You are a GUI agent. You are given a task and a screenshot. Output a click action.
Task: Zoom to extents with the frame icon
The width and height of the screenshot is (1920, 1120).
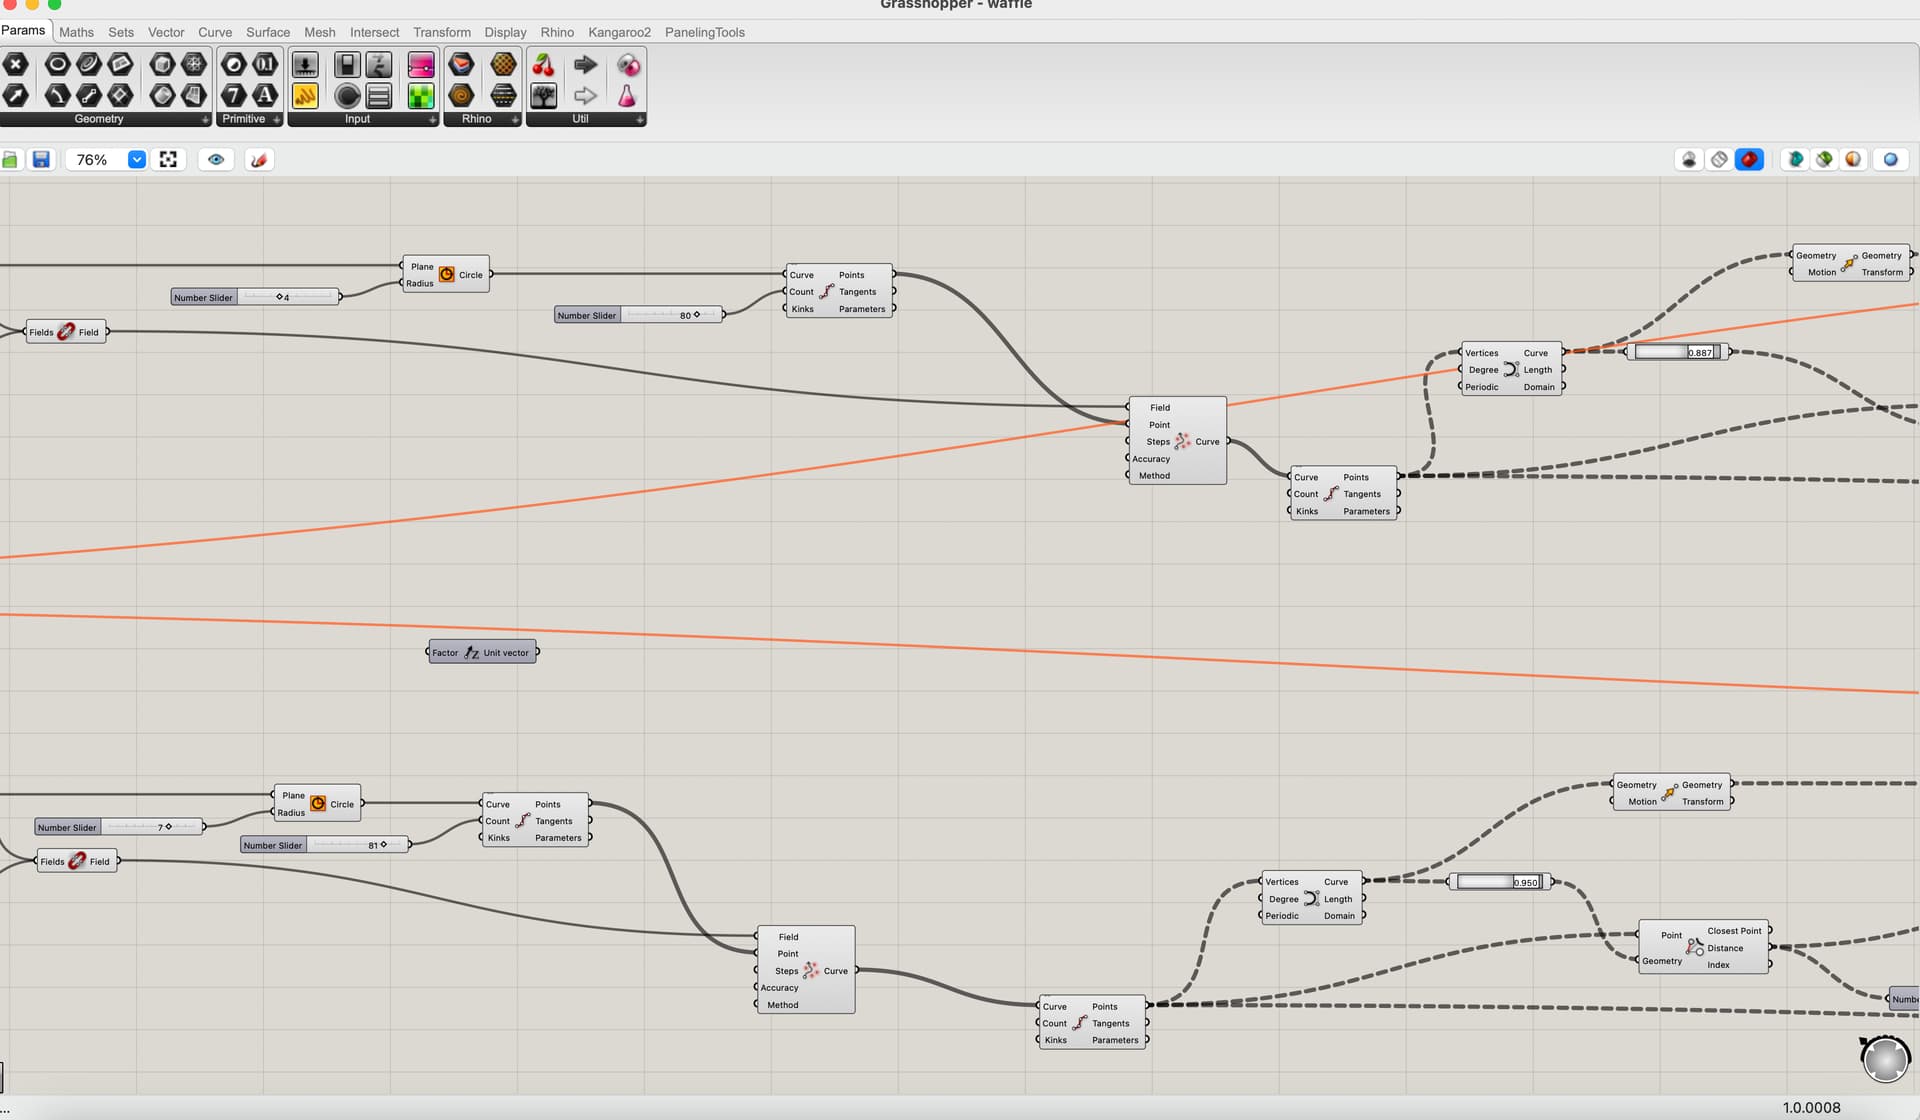tap(168, 160)
